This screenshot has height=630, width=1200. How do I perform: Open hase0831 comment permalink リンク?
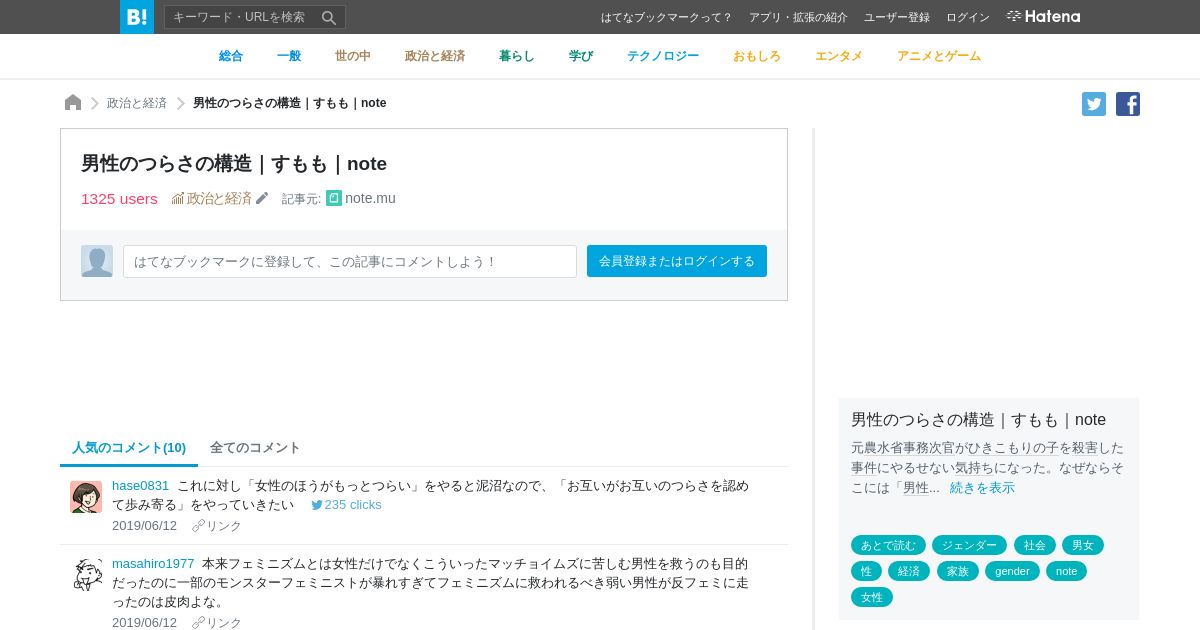click(217, 526)
